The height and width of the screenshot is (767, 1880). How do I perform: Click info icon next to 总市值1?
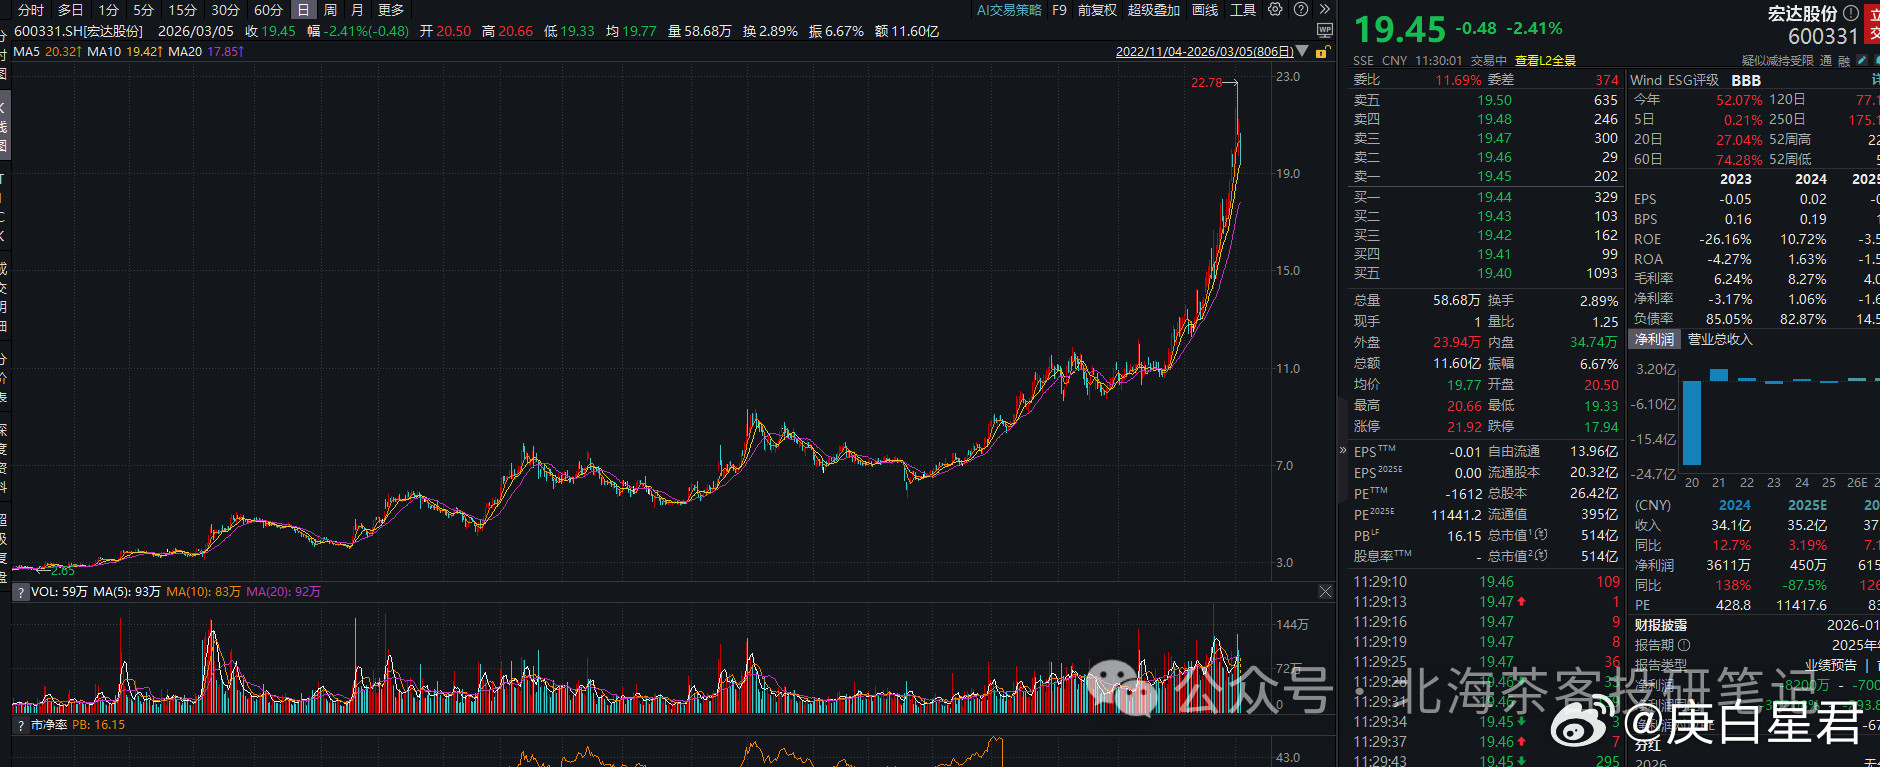[1541, 535]
